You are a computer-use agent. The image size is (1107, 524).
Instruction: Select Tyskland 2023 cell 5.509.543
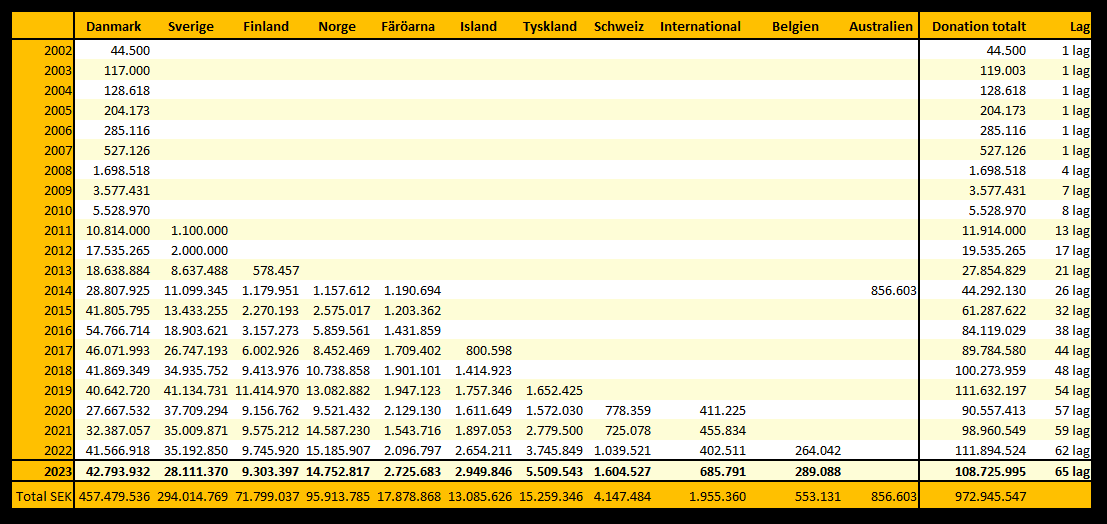(x=553, y=470)
